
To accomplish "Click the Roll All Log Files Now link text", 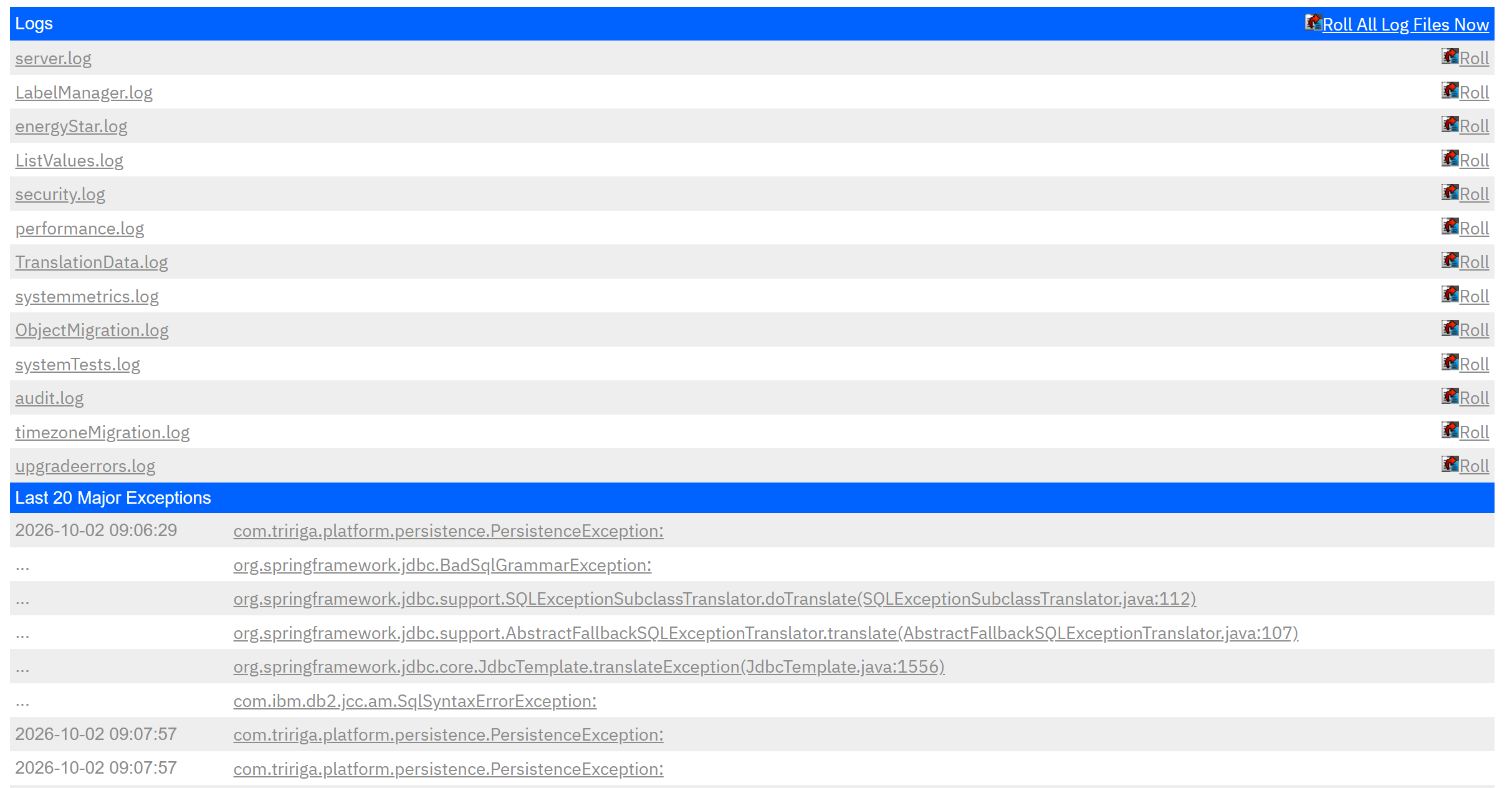I will pos(1406,25).
